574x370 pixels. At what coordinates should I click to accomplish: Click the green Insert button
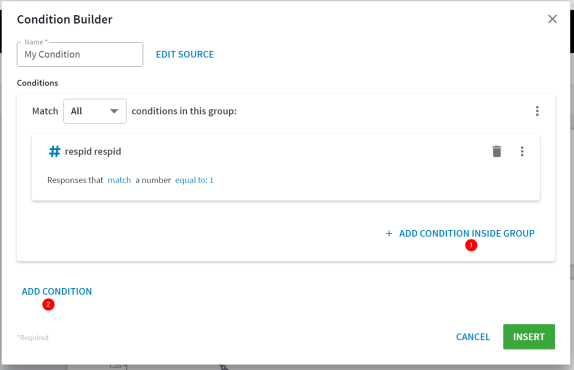529,337
